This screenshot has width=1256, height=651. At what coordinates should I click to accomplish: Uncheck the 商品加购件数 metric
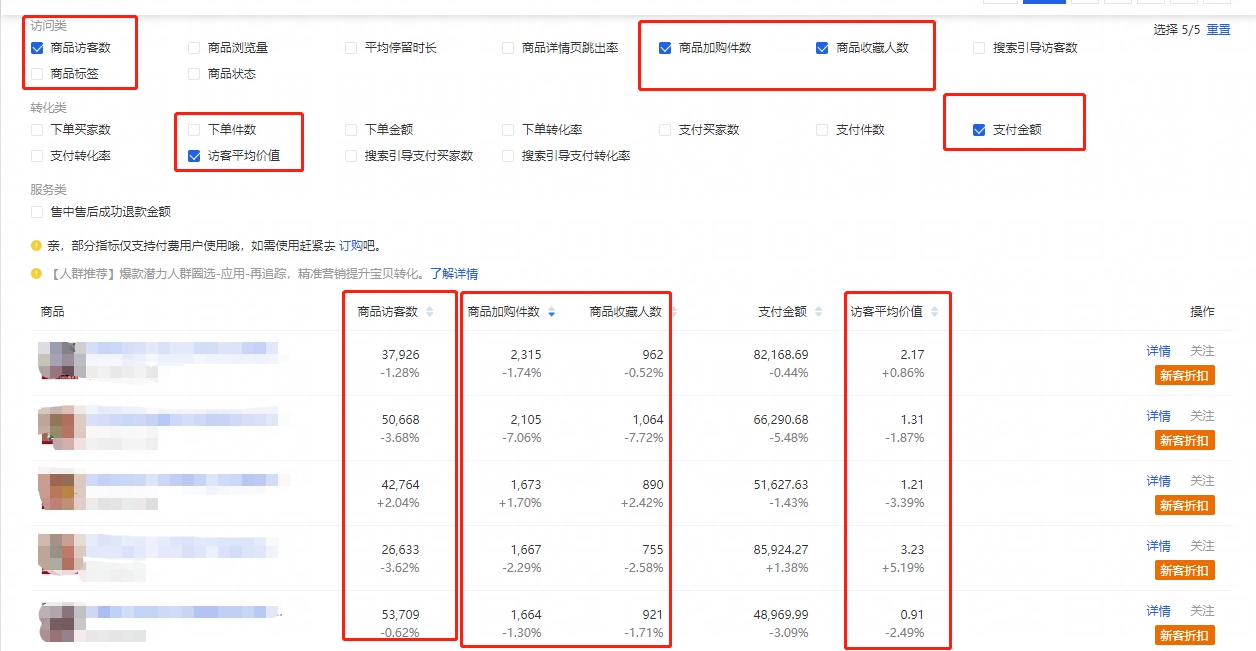coord(663,47)
